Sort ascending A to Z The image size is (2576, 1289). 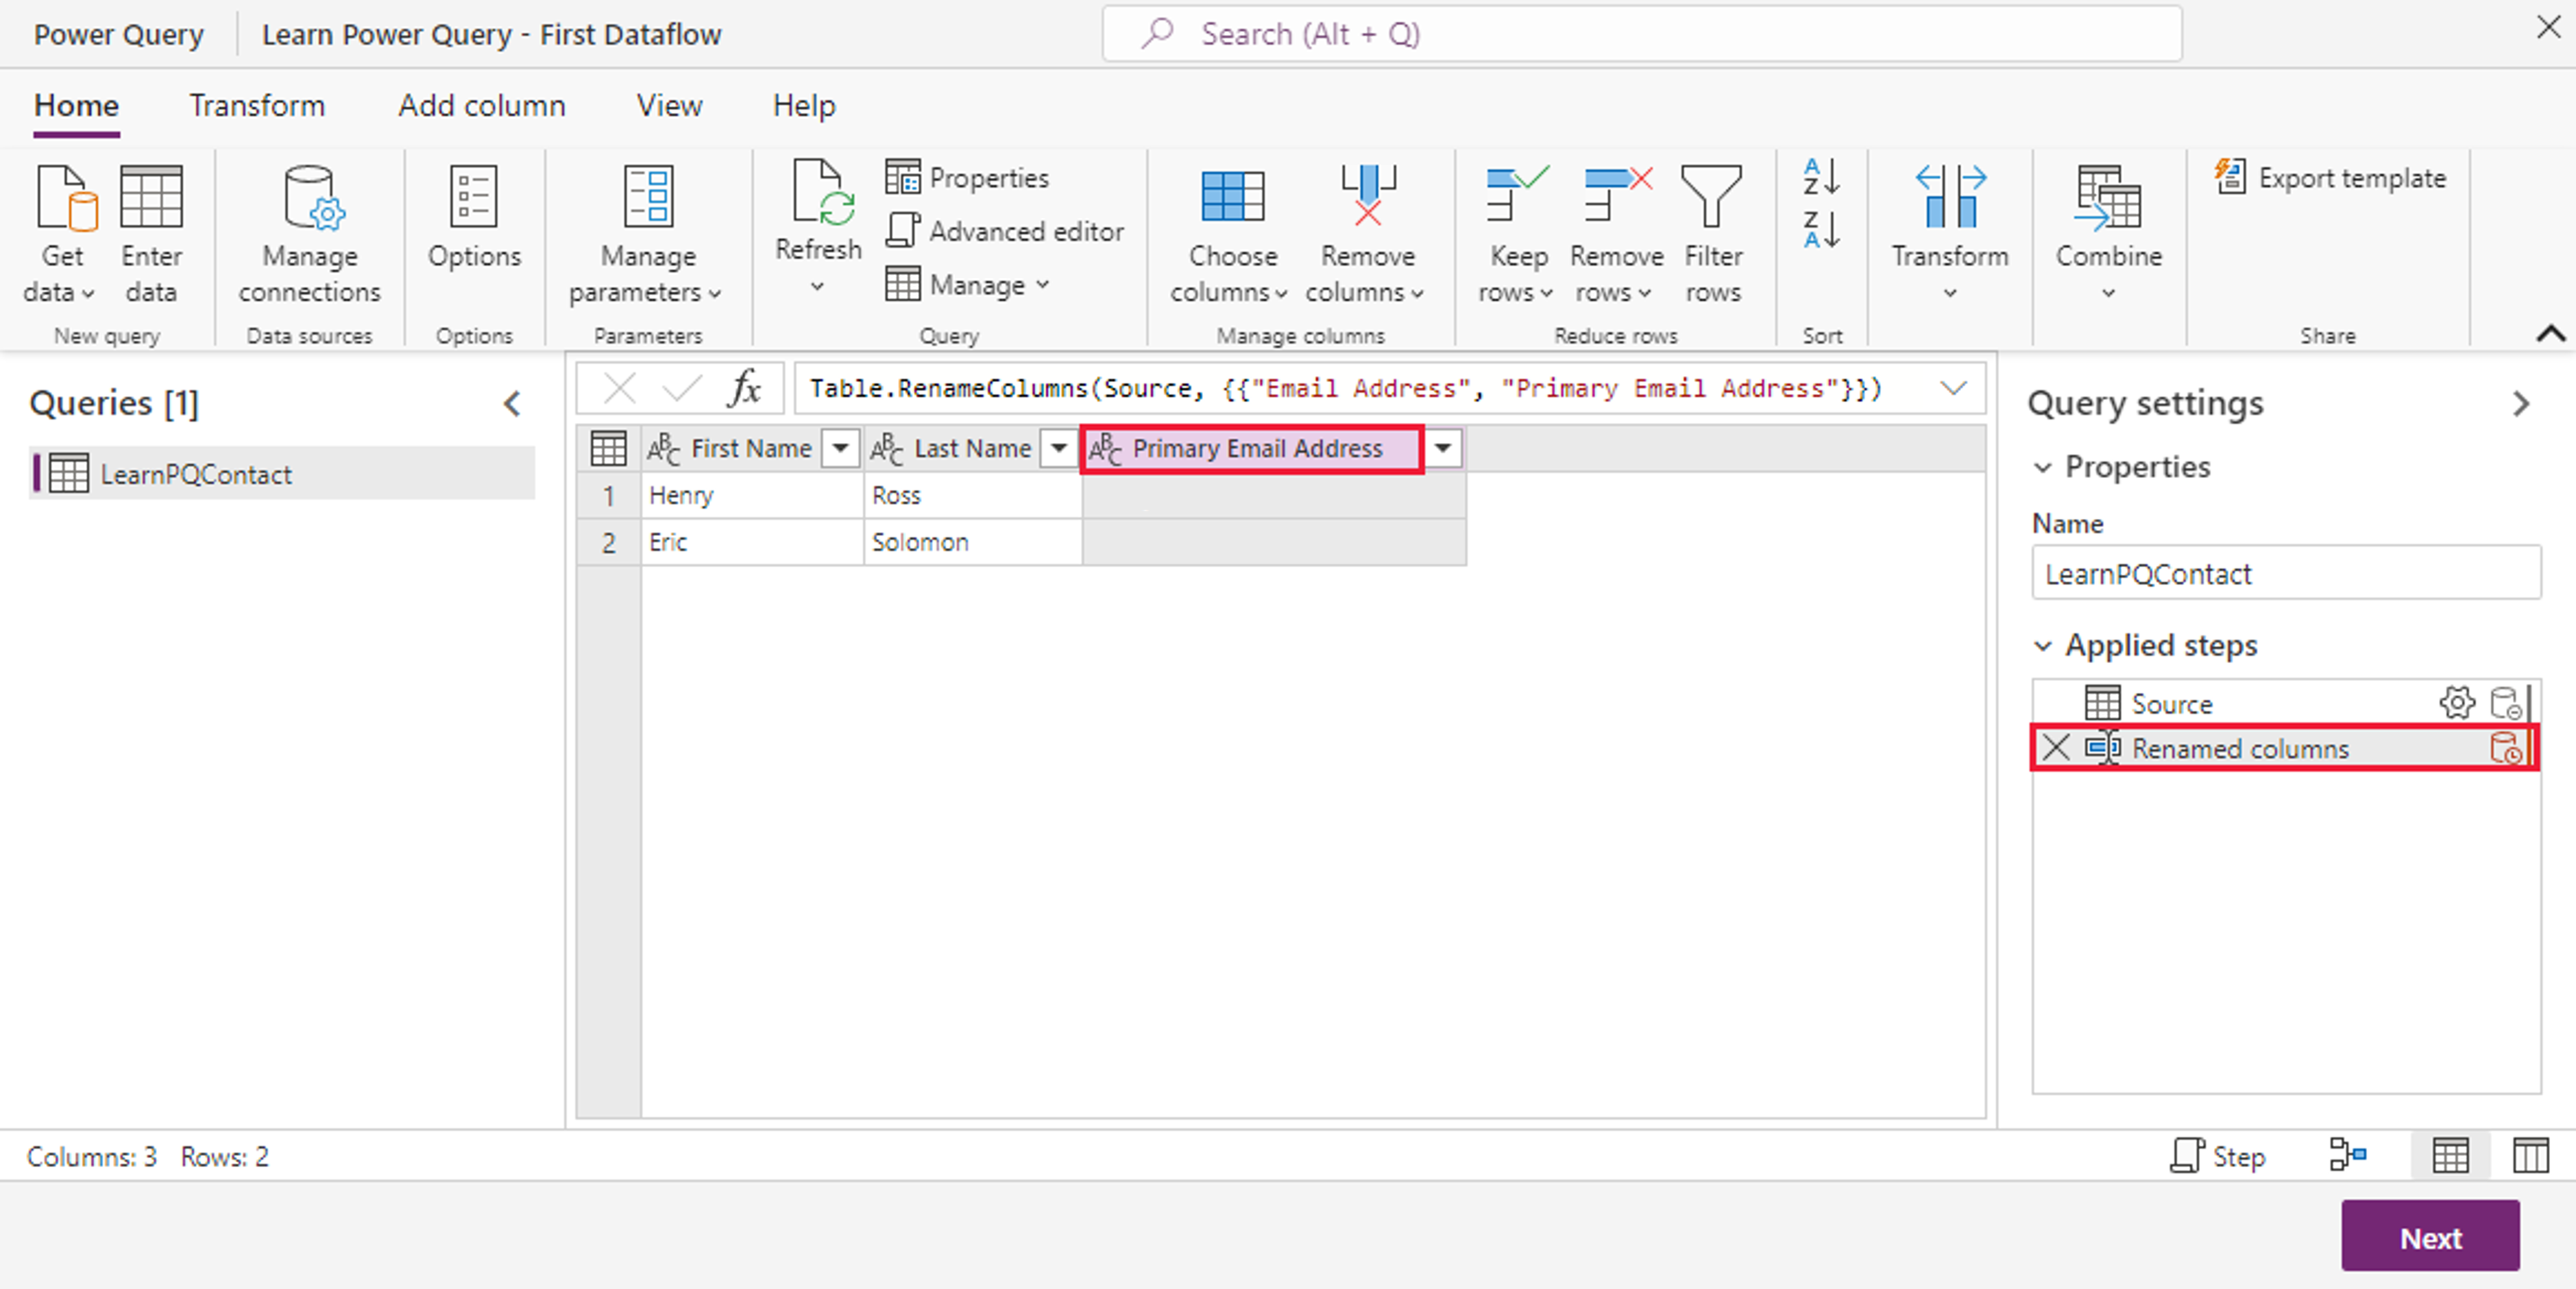point(1821,177)
